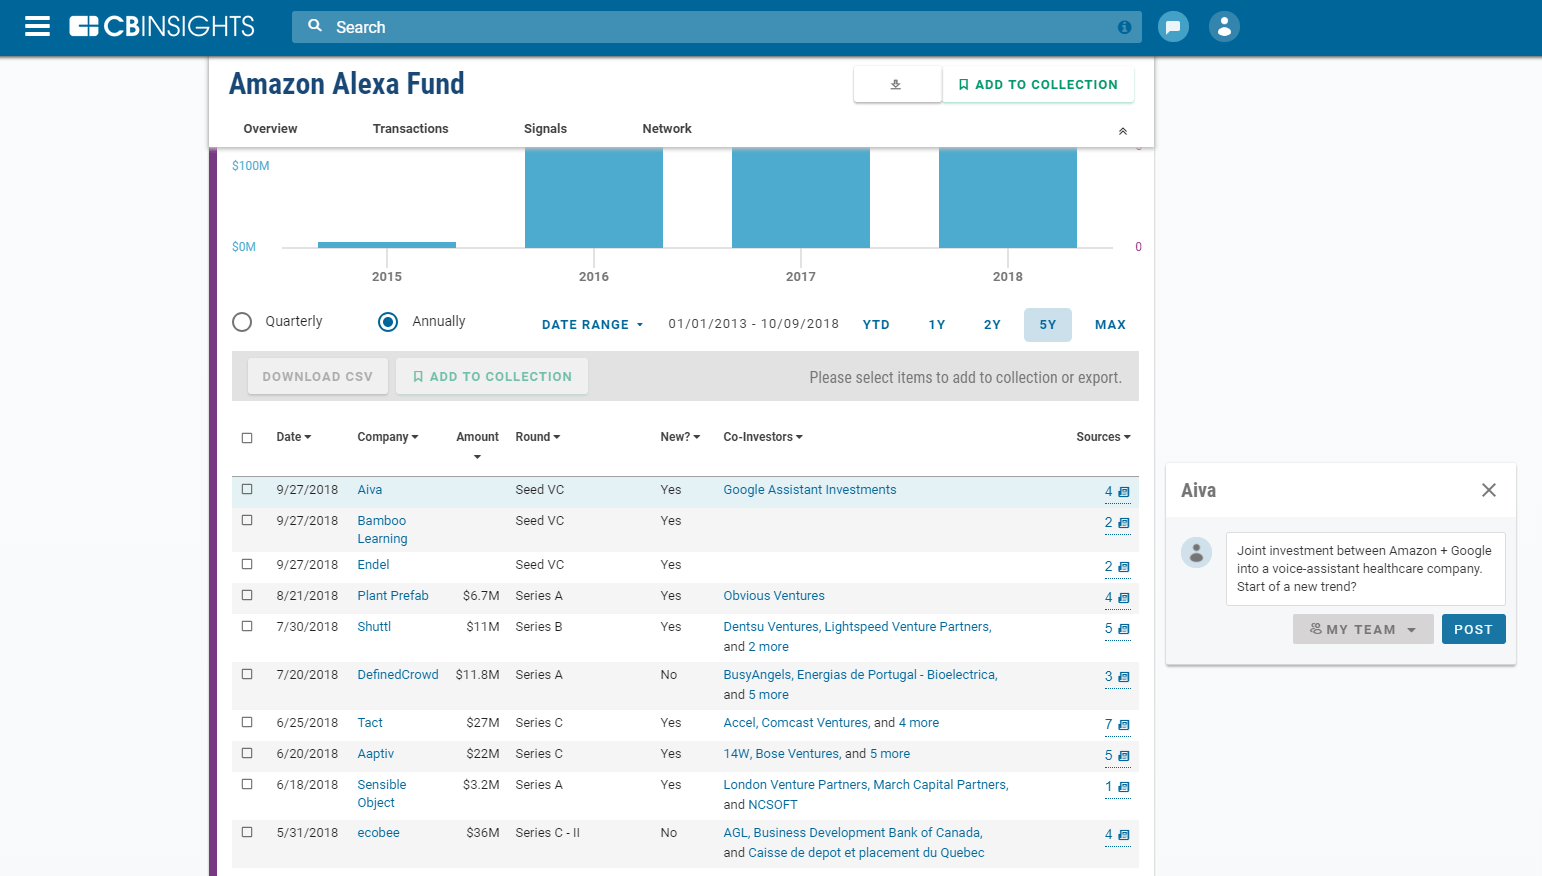Image resolution: width=1542 pixels, height=876 pixels.
Task: Close the Aiva comment panel
Action: 1488,490
